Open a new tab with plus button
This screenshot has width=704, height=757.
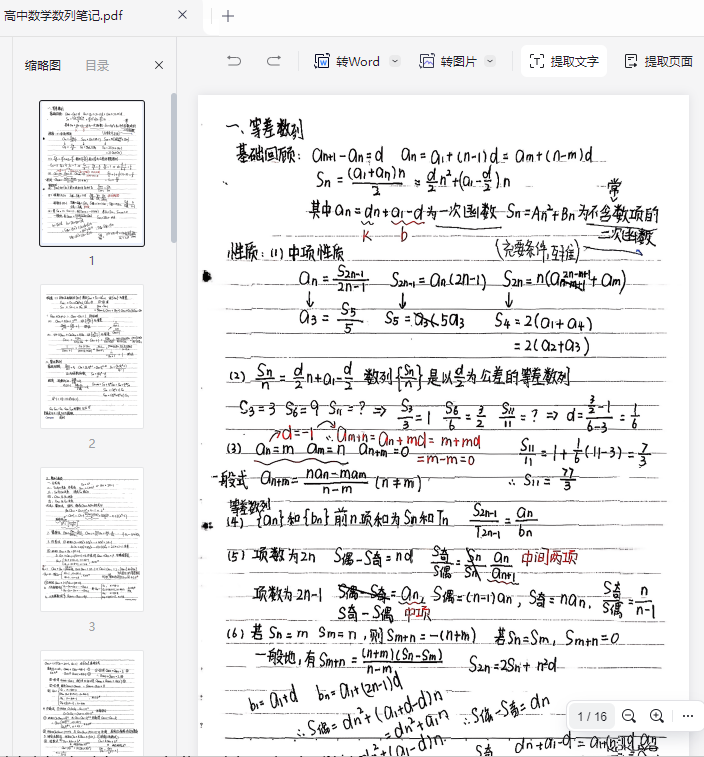[x=228, y=16]
